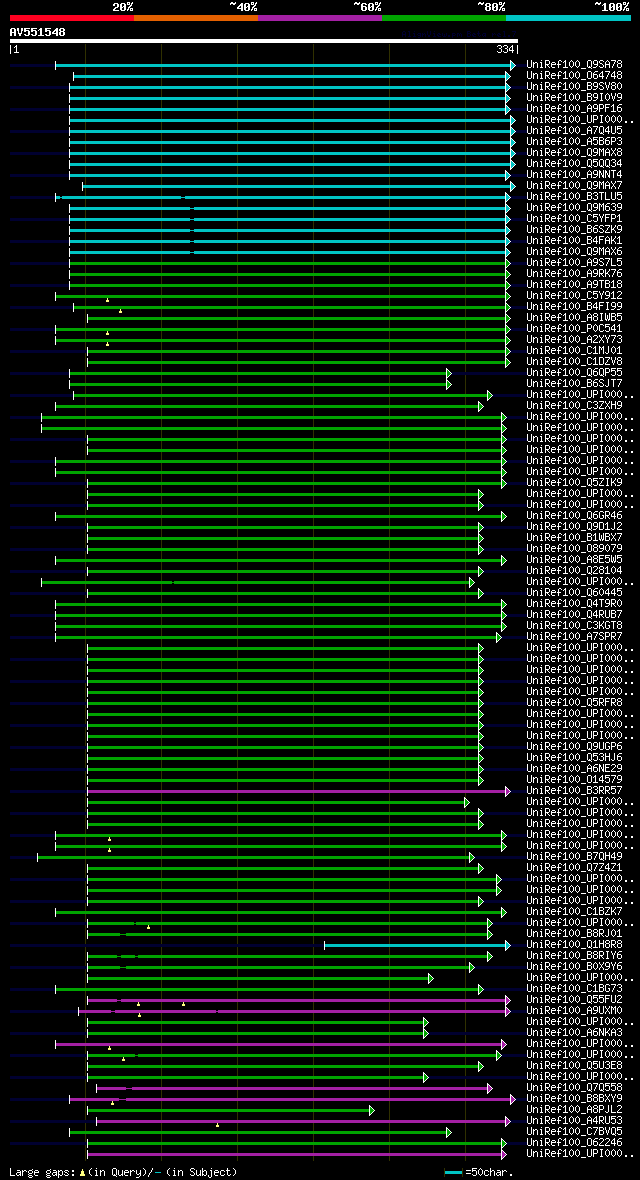The width and height of the screenshot is (640, 1180).
Task: Select the UniRef100_O62246 label
Action: [x=574, y=1142]
